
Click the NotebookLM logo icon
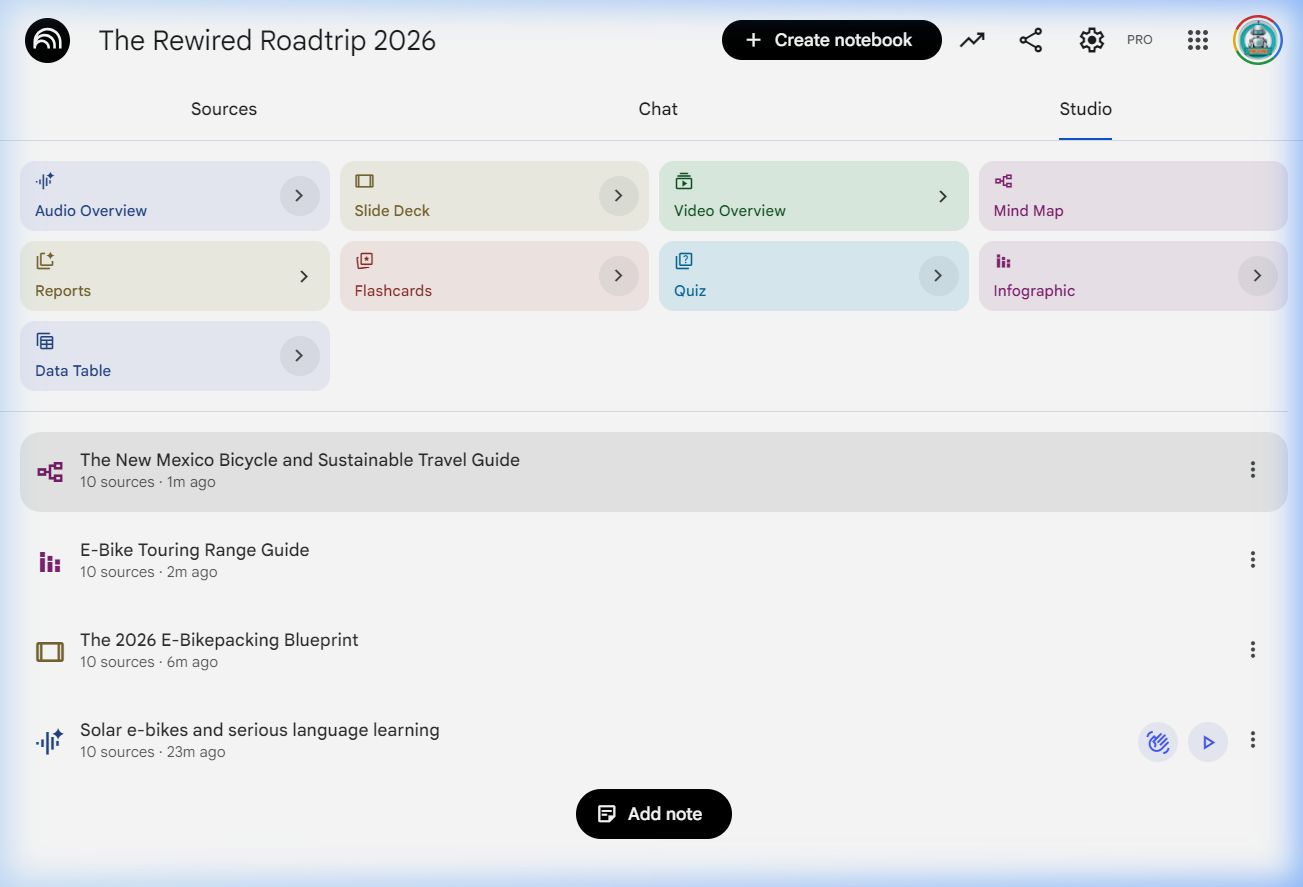(x=47, y=41)
